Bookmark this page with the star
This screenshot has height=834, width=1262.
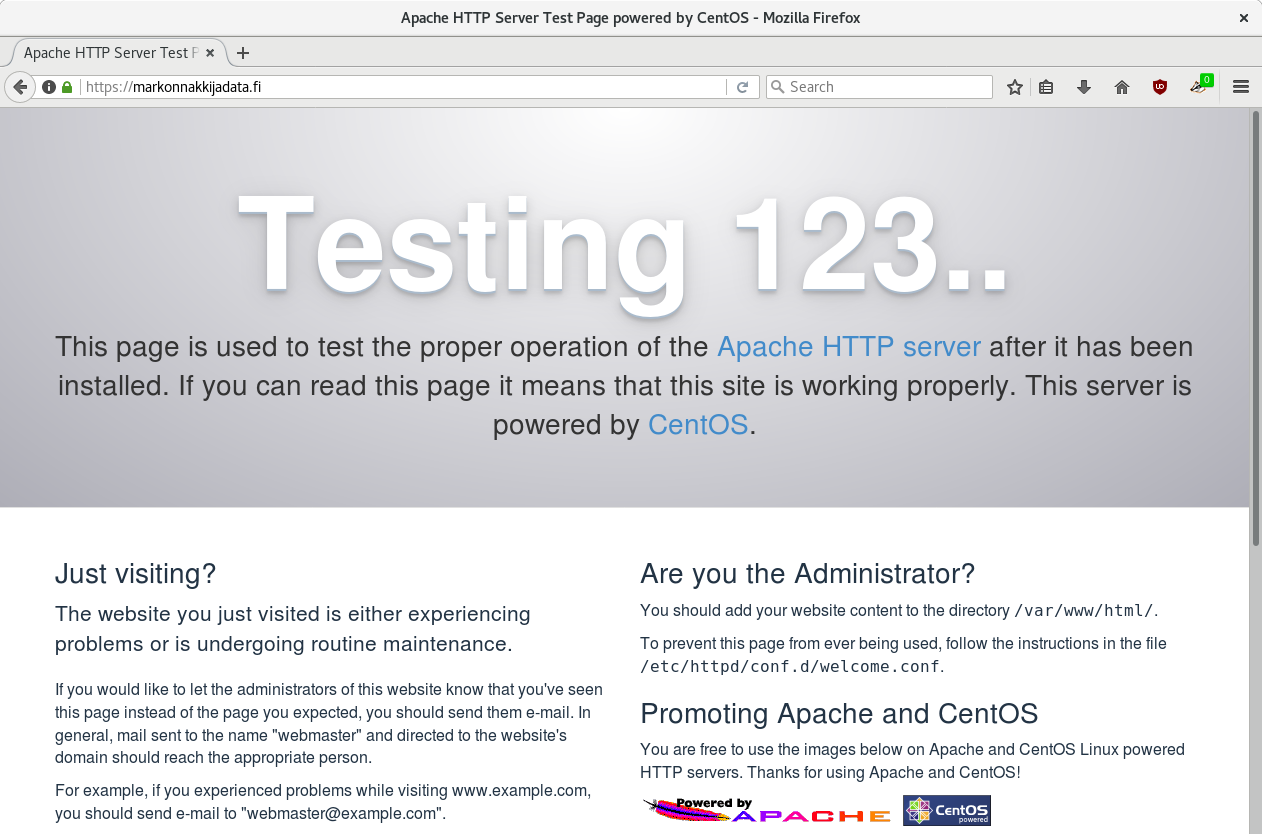(1015, 87)
